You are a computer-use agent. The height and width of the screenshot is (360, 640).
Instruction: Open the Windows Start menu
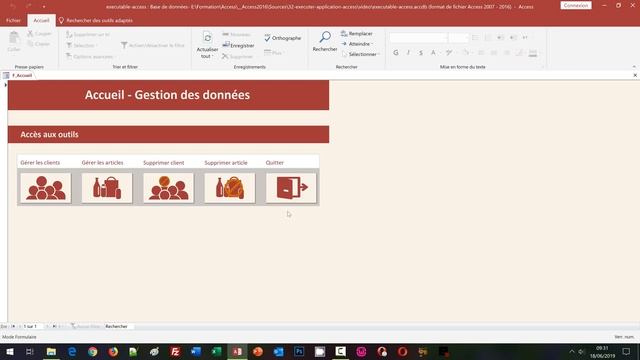[x=9, y=351]
